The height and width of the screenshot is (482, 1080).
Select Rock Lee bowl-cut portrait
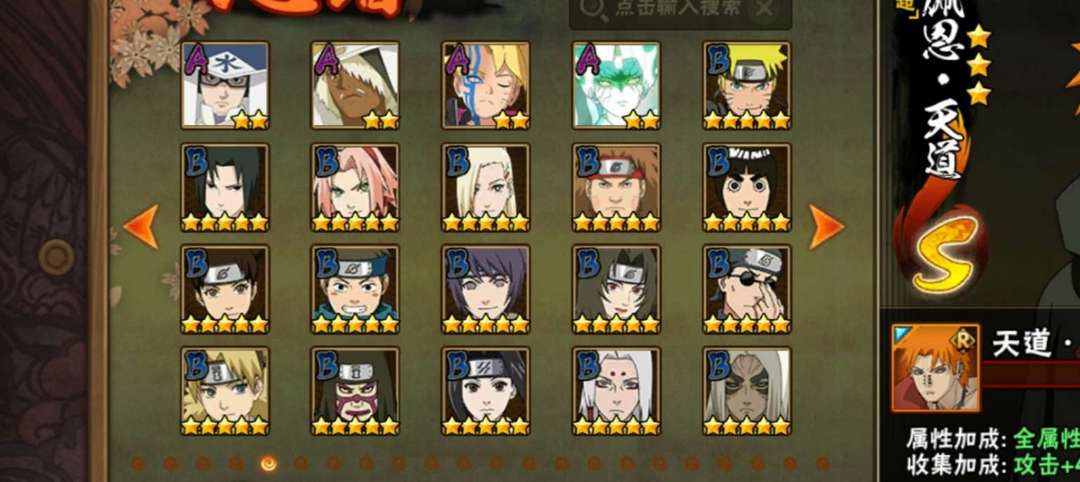(x=747, y=187)
